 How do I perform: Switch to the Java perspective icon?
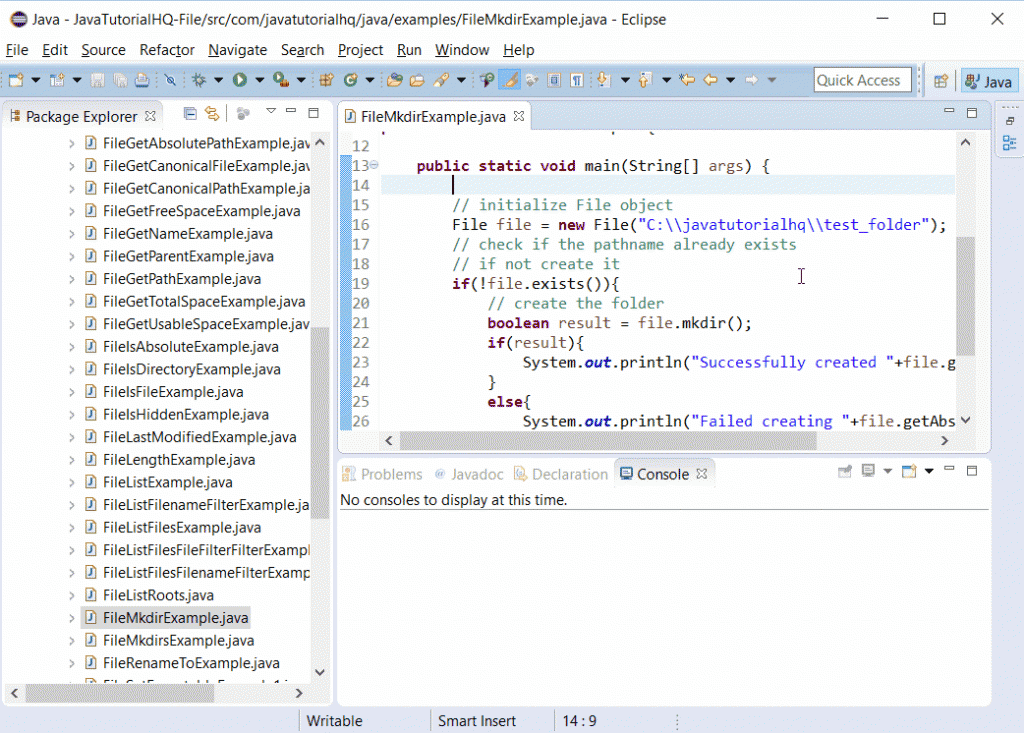point(988,81)
